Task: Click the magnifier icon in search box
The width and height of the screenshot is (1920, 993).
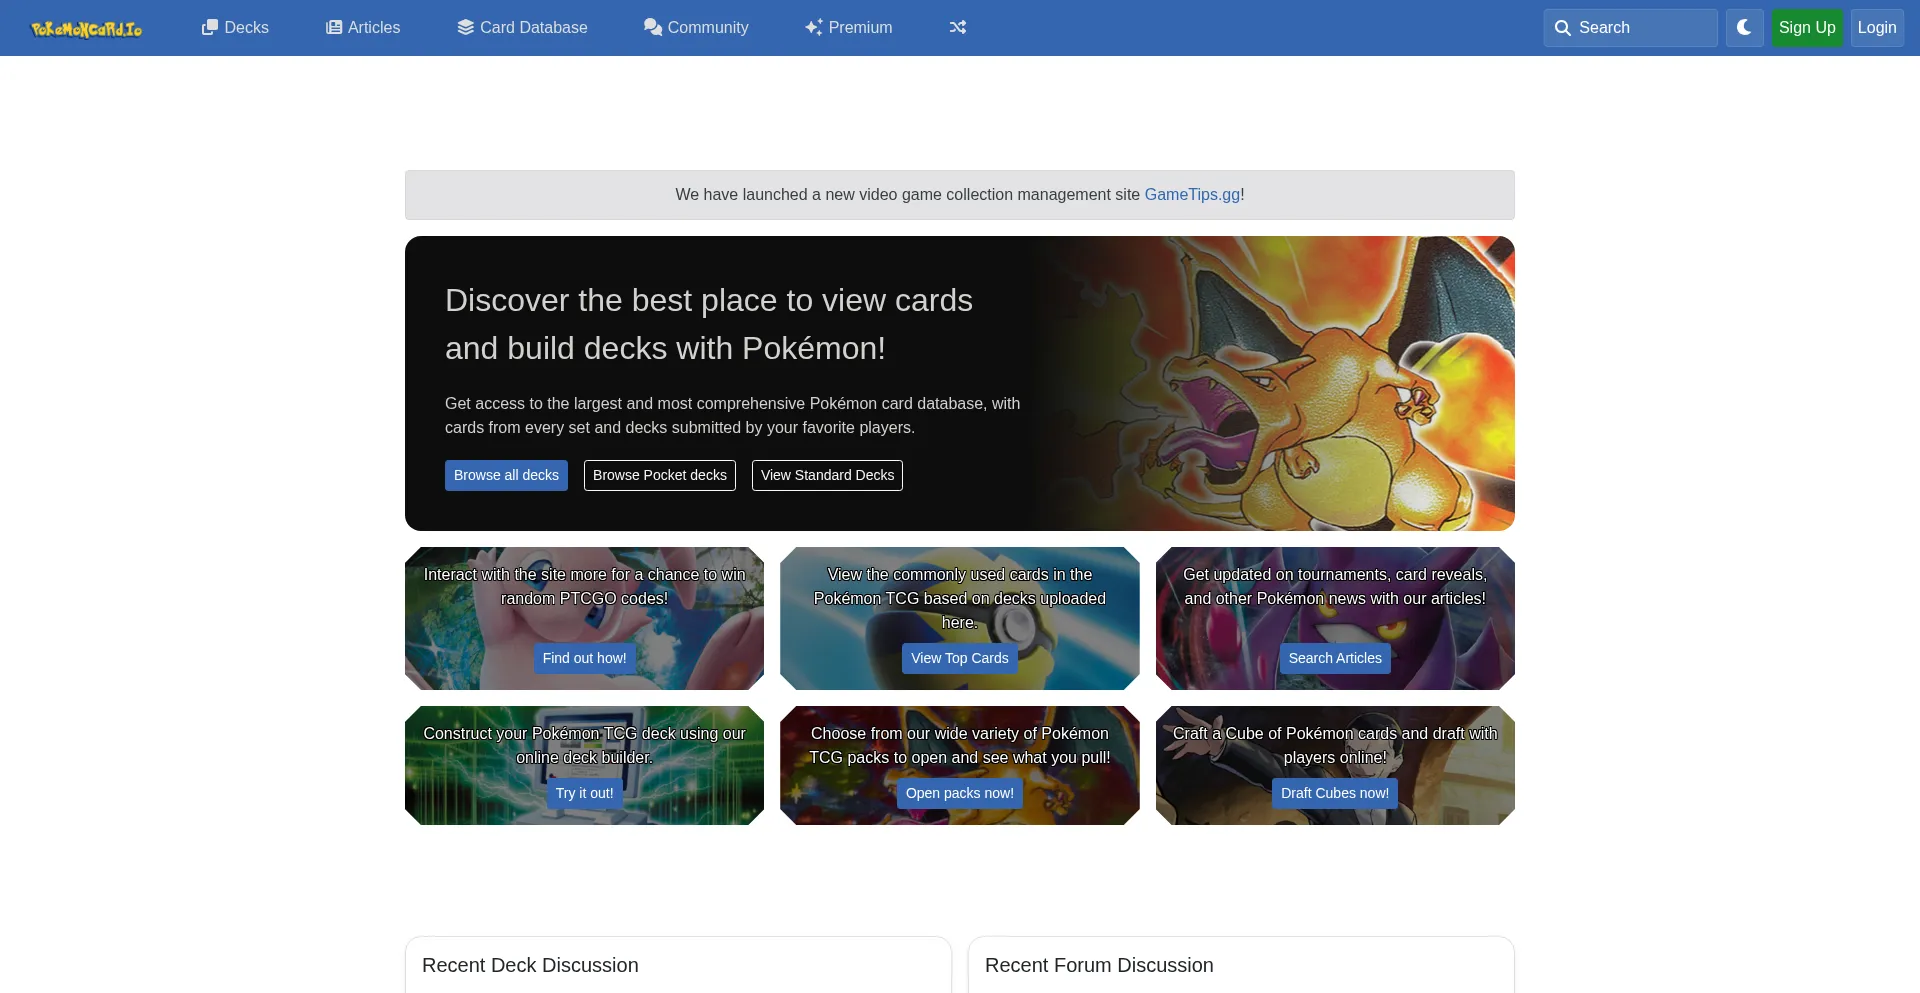Action: tap(1562, 28)
